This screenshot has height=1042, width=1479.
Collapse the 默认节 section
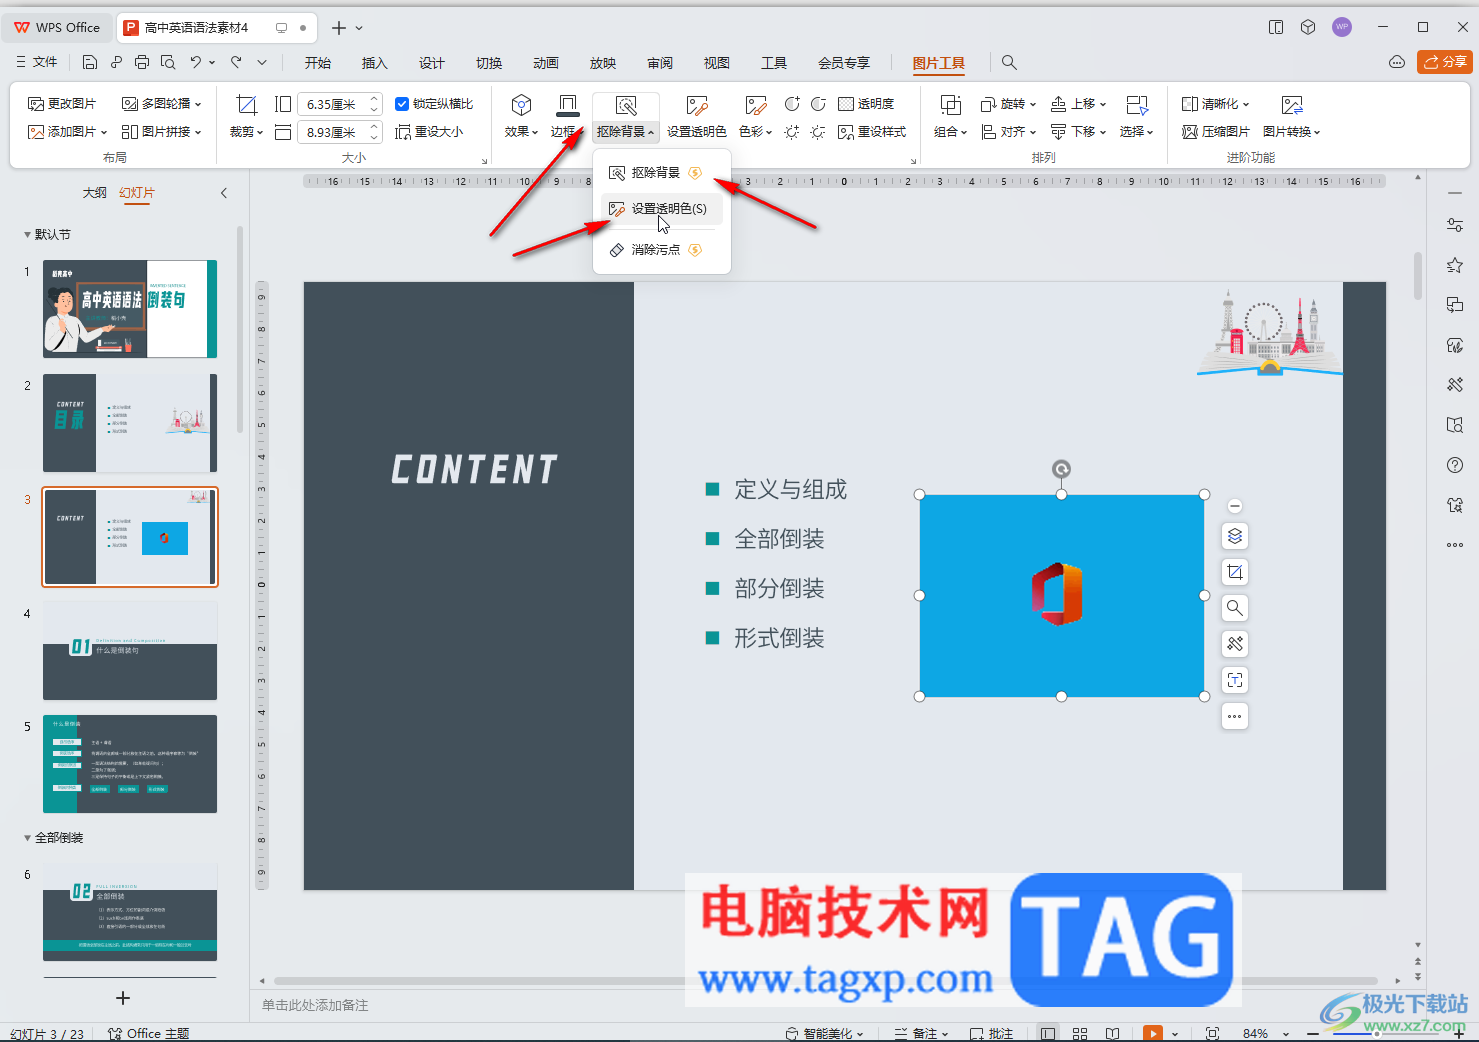(x=28, y=235)
